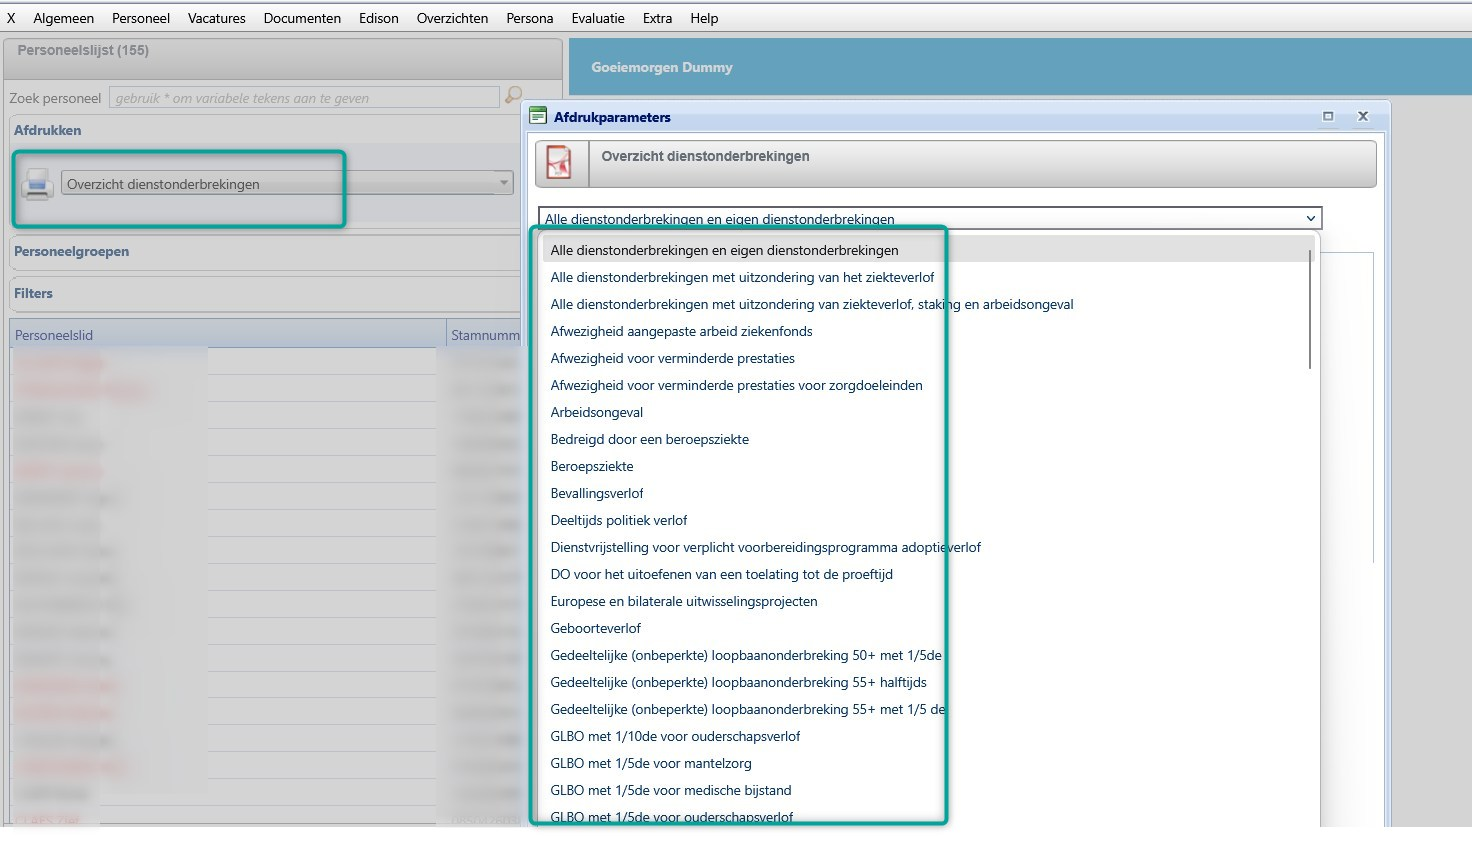Click the magnifier search icon
The image size is (1472, 853).
(513, 96)
